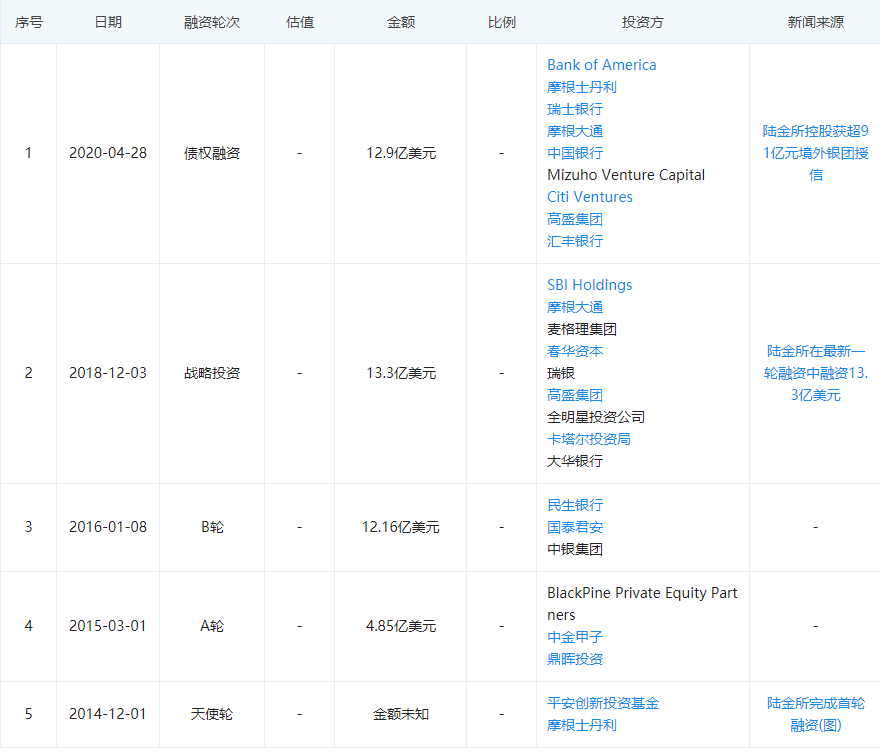The width and height of the screenshot is (880, 751).
Task: Select the date cell 2015-03-01
Action: (x=108, y=626)
